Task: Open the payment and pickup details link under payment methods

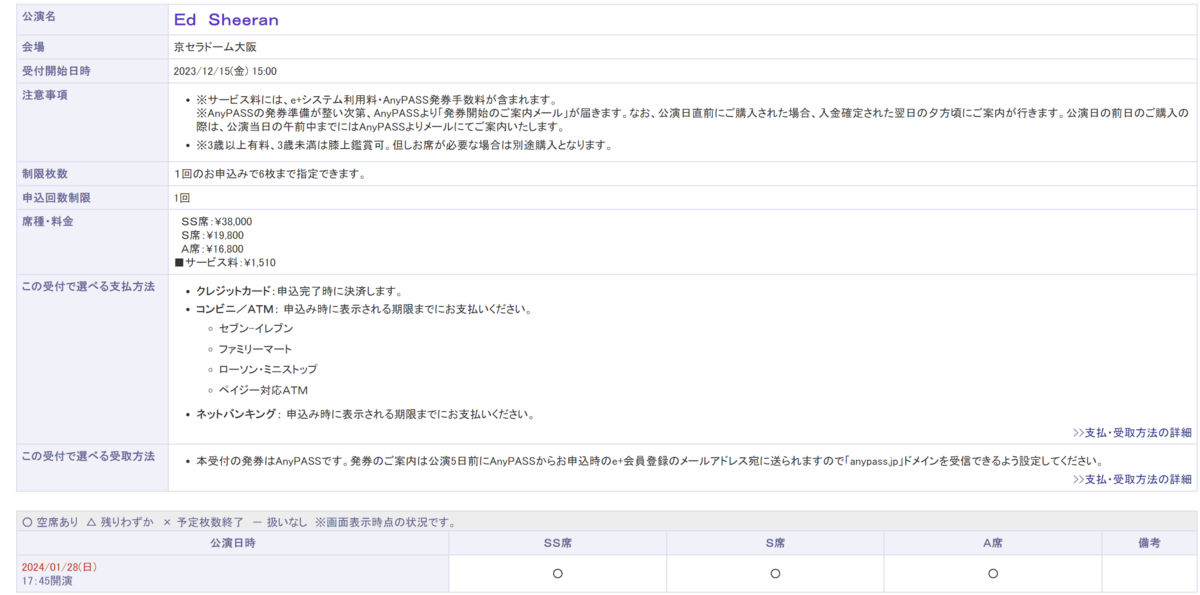Action: tap(1132, 433)
